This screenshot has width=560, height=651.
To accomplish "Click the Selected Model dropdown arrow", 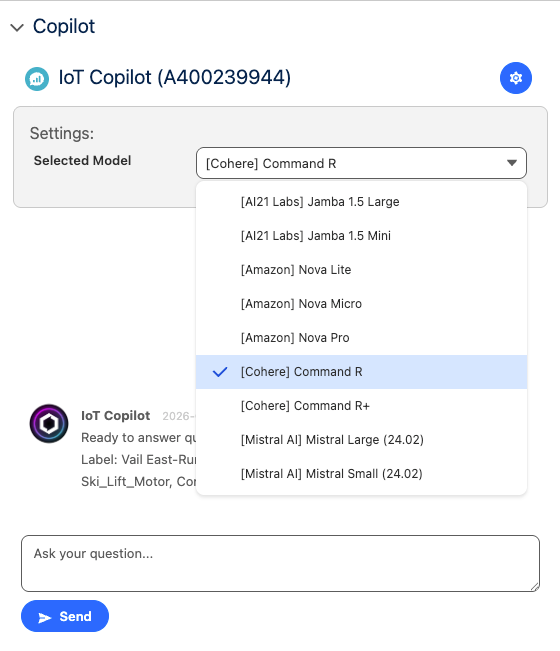I will tap(512, 163).
